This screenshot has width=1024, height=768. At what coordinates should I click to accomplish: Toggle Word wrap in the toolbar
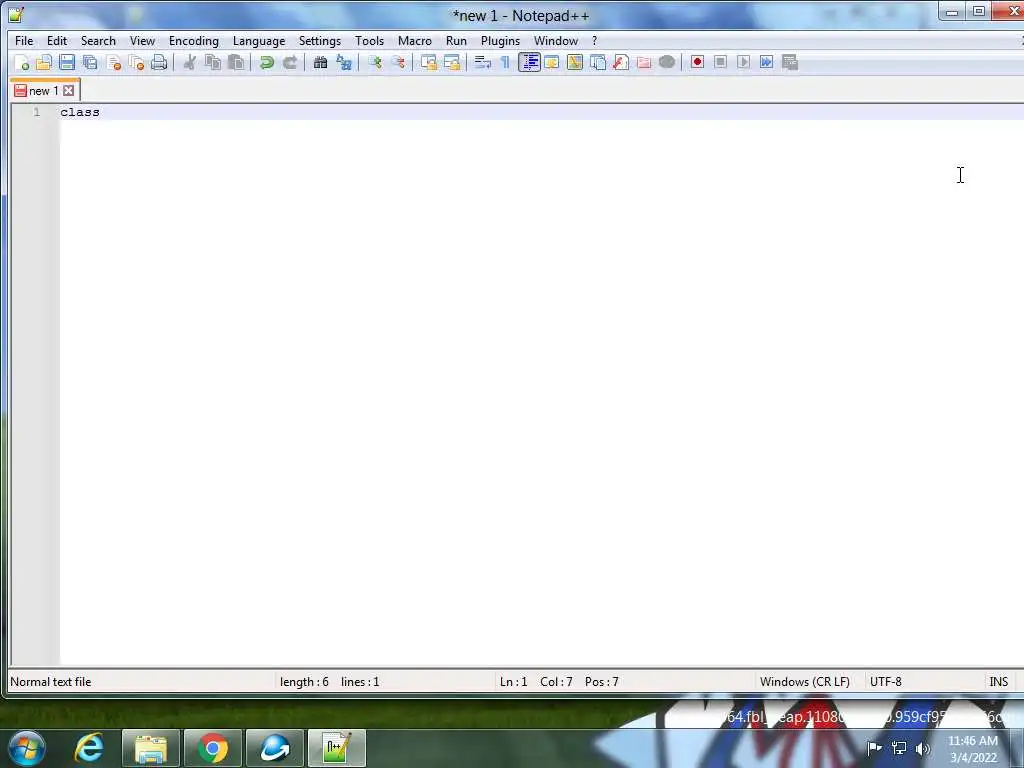click(x=483, y=63)
